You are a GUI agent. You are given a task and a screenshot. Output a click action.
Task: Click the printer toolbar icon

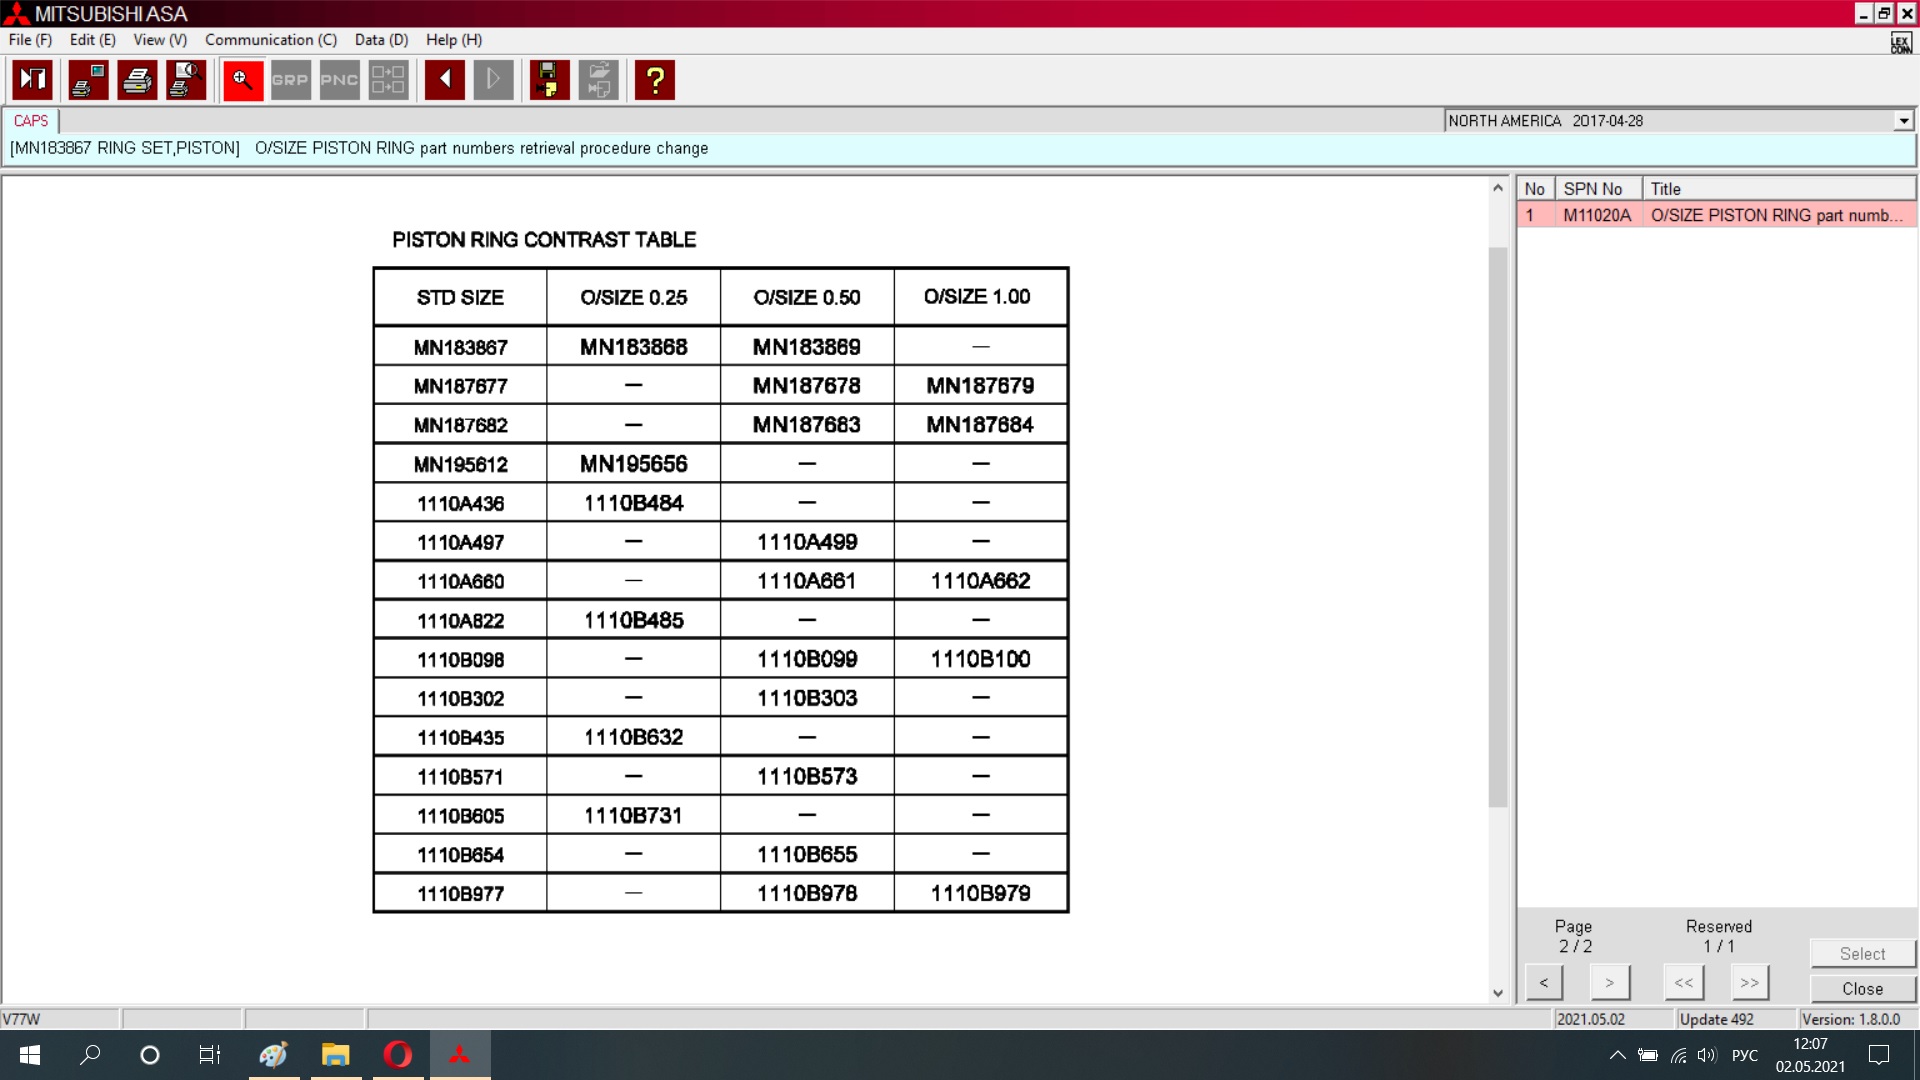click(x=137, y=80)
